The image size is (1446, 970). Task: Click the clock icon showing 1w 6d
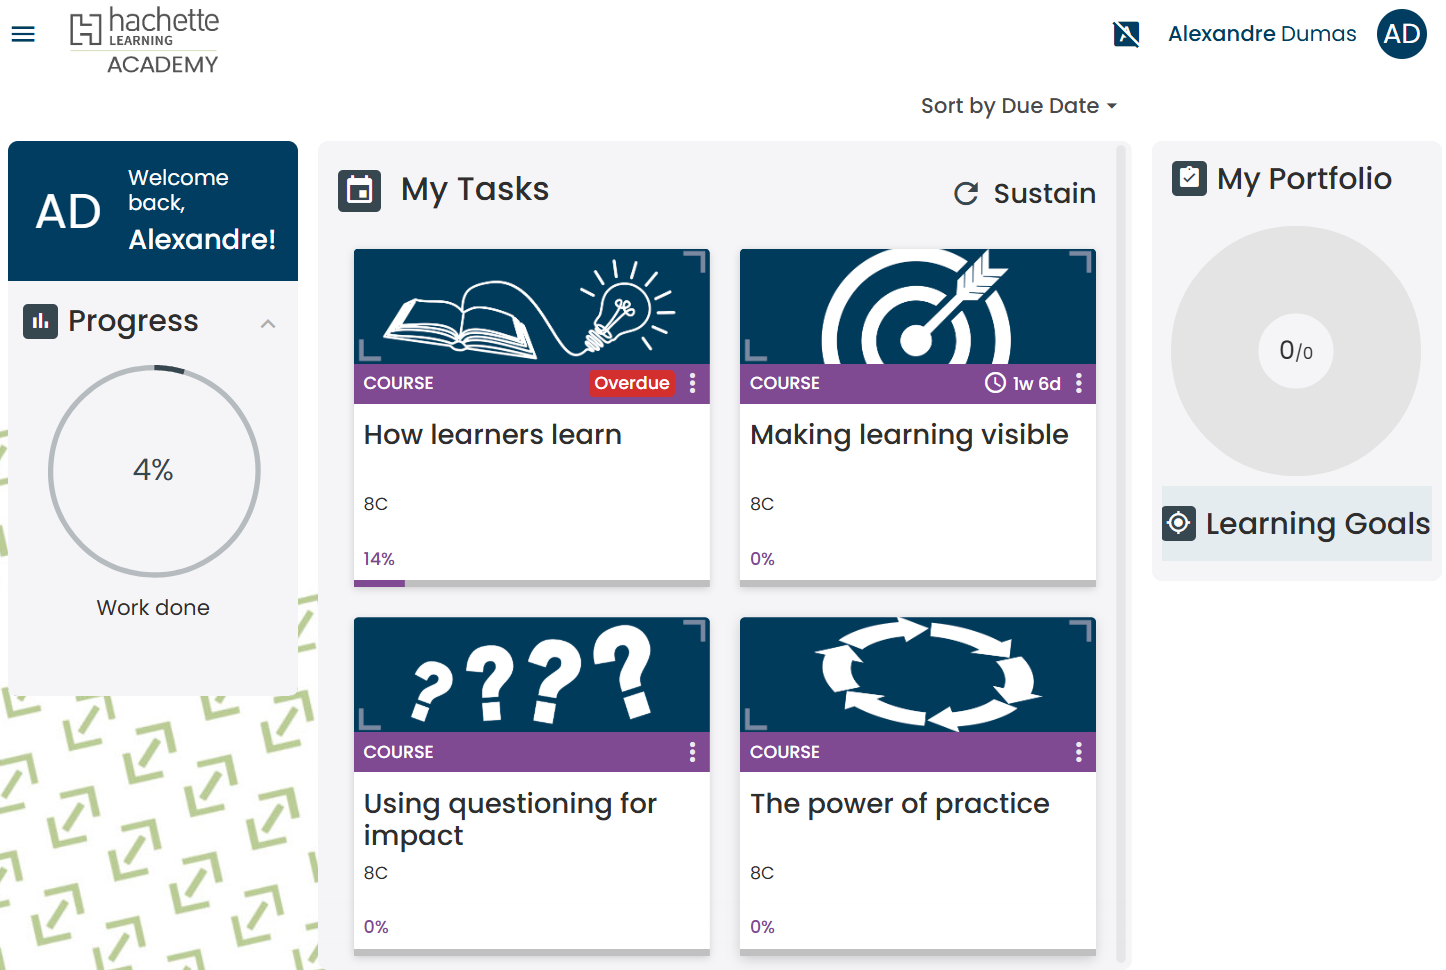pos(995,383)
